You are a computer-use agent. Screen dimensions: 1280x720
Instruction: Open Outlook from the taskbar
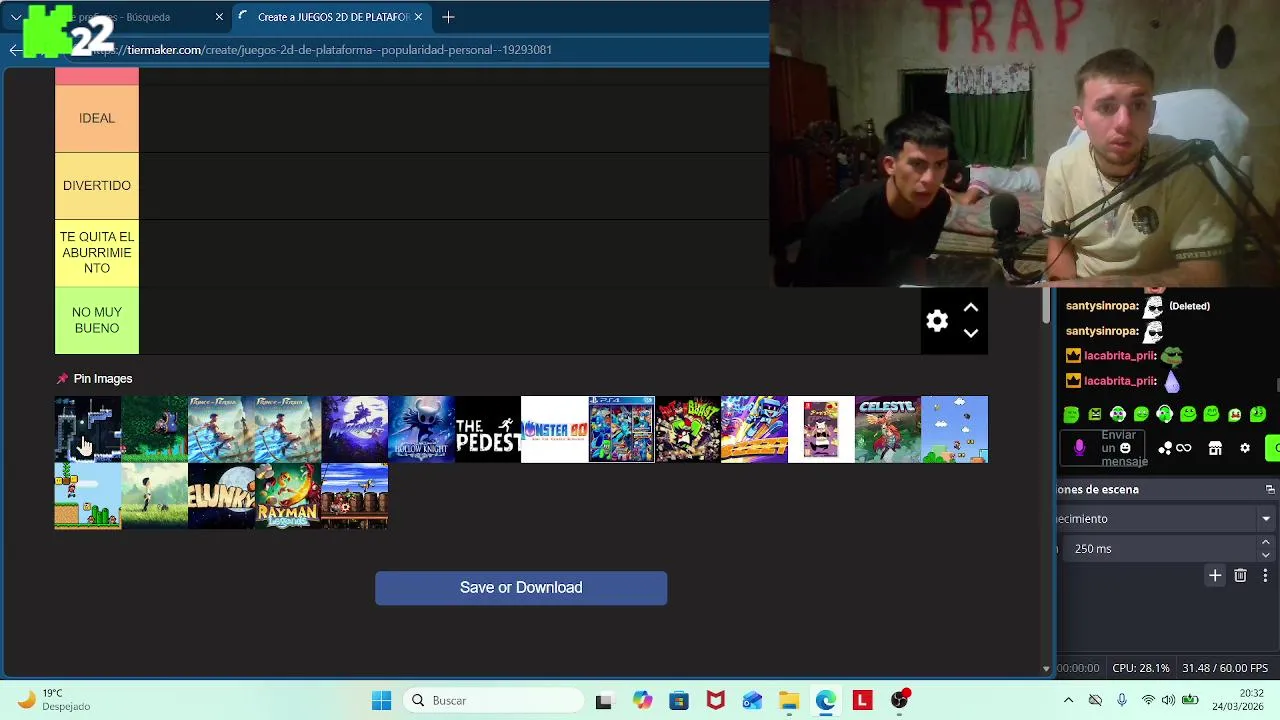tap(752, 701)
